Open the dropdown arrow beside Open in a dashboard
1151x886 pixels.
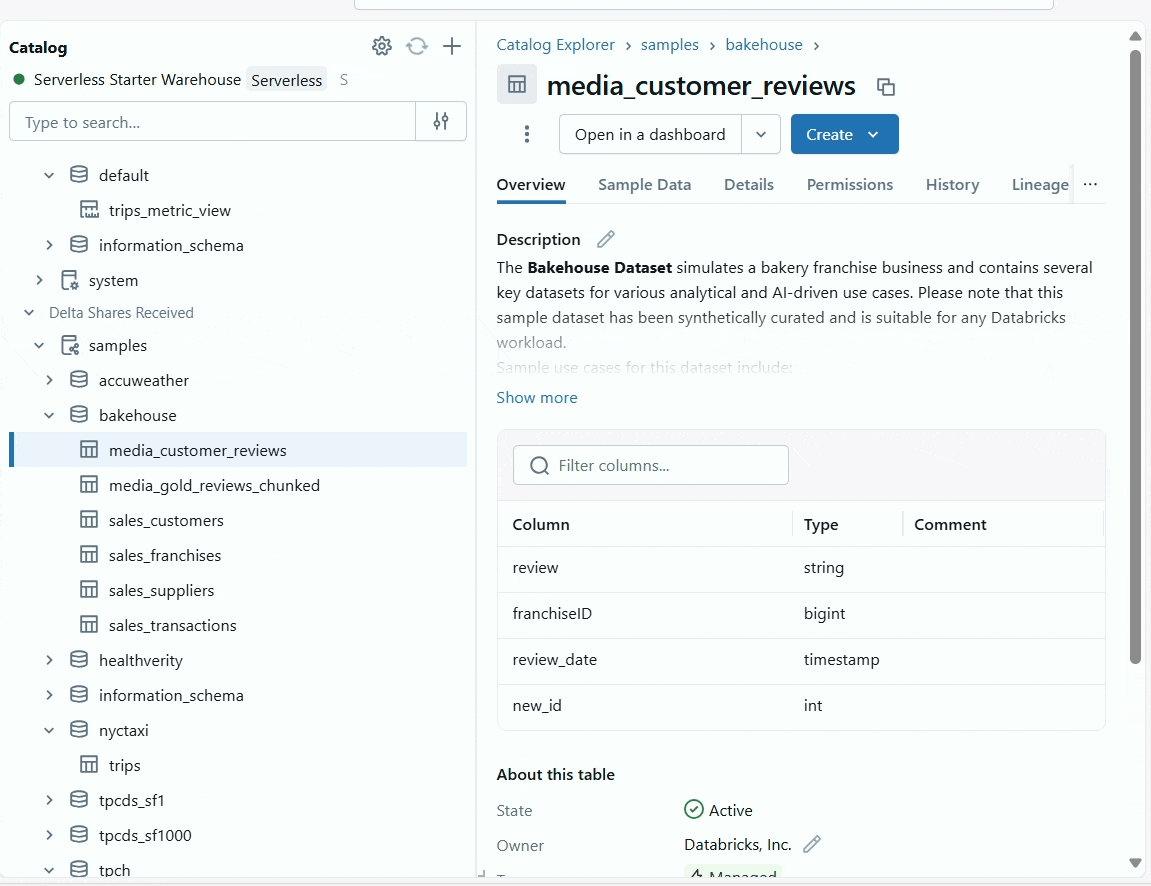[x=761, y=134]
